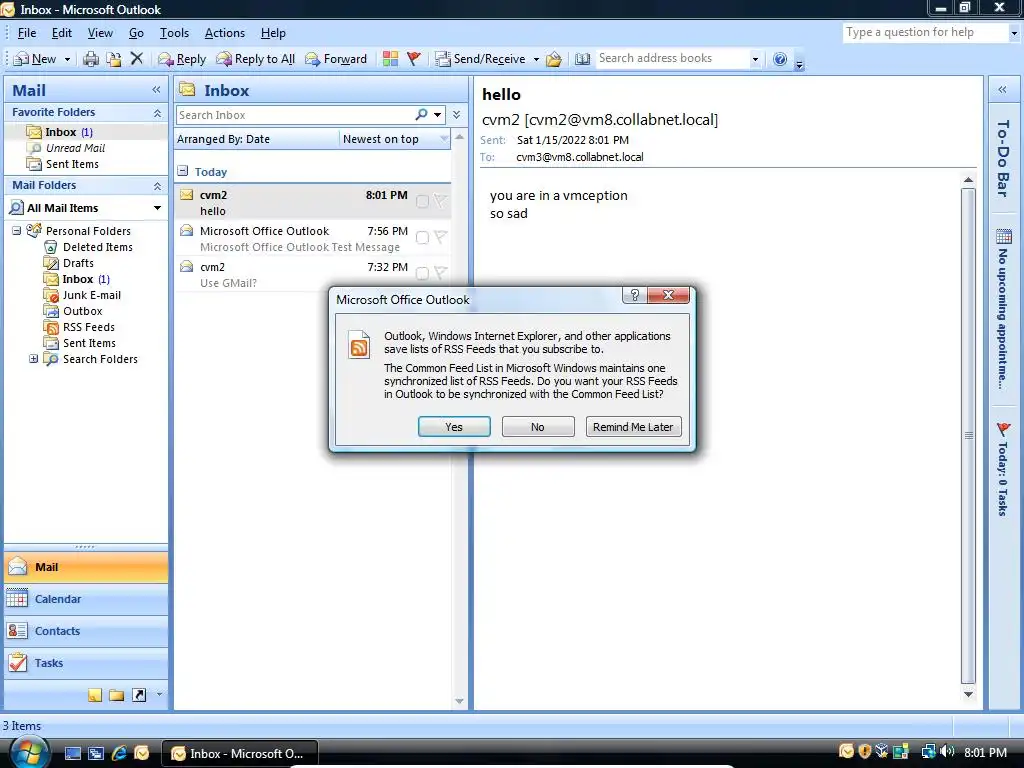This screenshot has height=768, width=1024.
Task: Click the Search Inbox magnifier icon
Action: point(422,115)
